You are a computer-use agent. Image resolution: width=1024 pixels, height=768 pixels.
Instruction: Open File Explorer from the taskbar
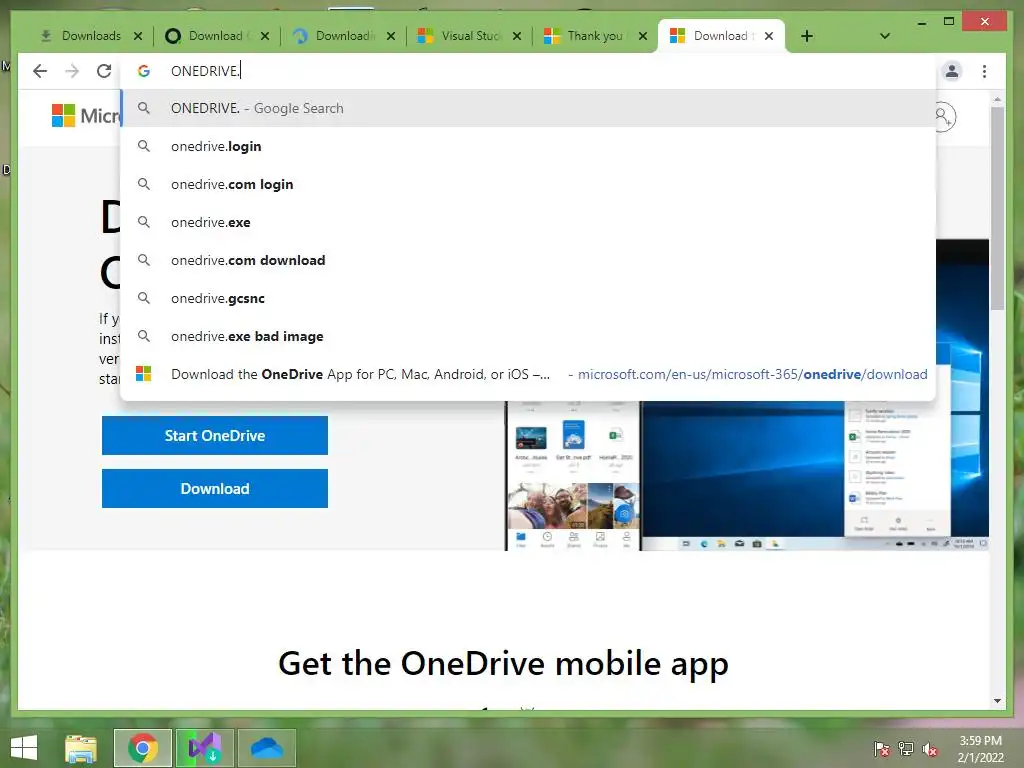click(x=81, y=748)
